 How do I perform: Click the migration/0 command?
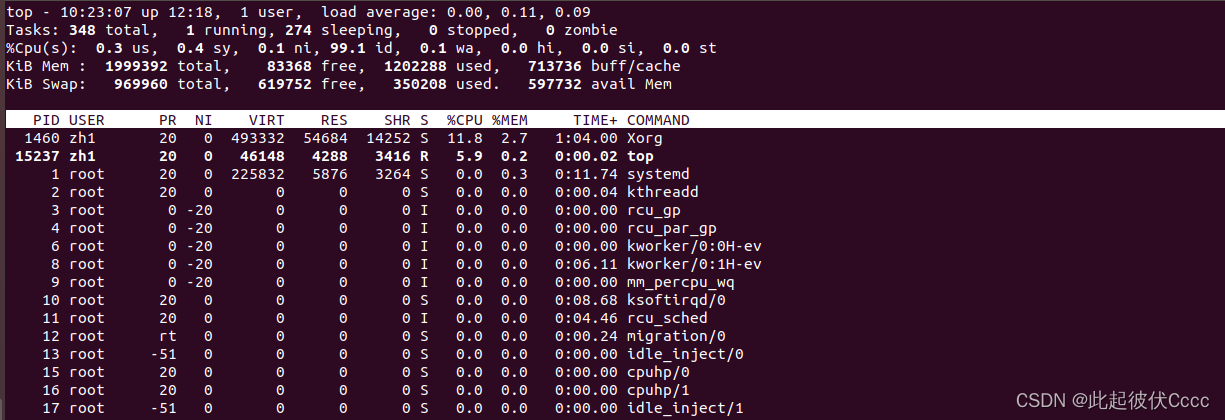click(675, 336)
